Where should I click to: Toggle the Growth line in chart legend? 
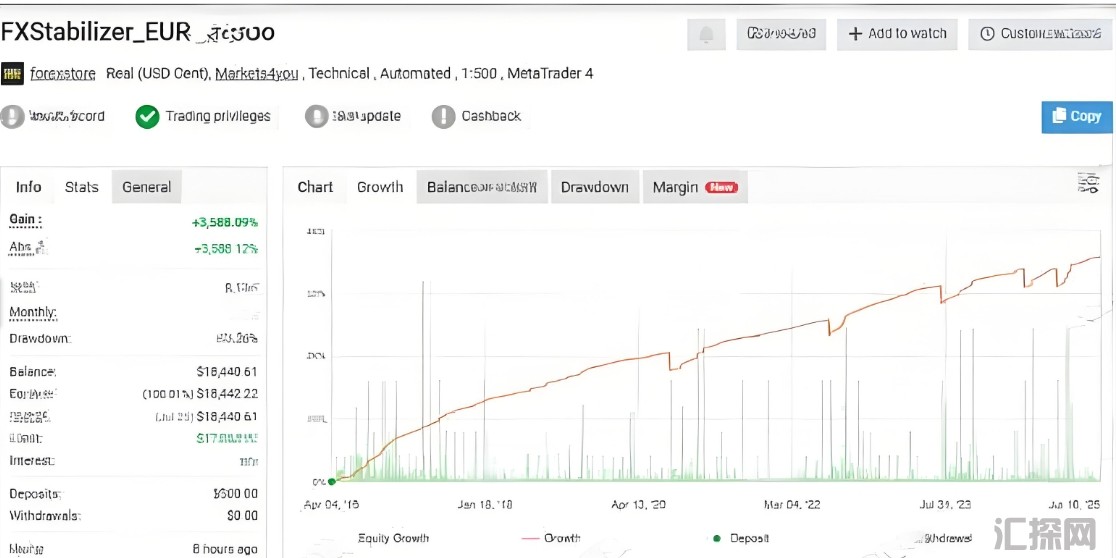(x=561, y=538)
